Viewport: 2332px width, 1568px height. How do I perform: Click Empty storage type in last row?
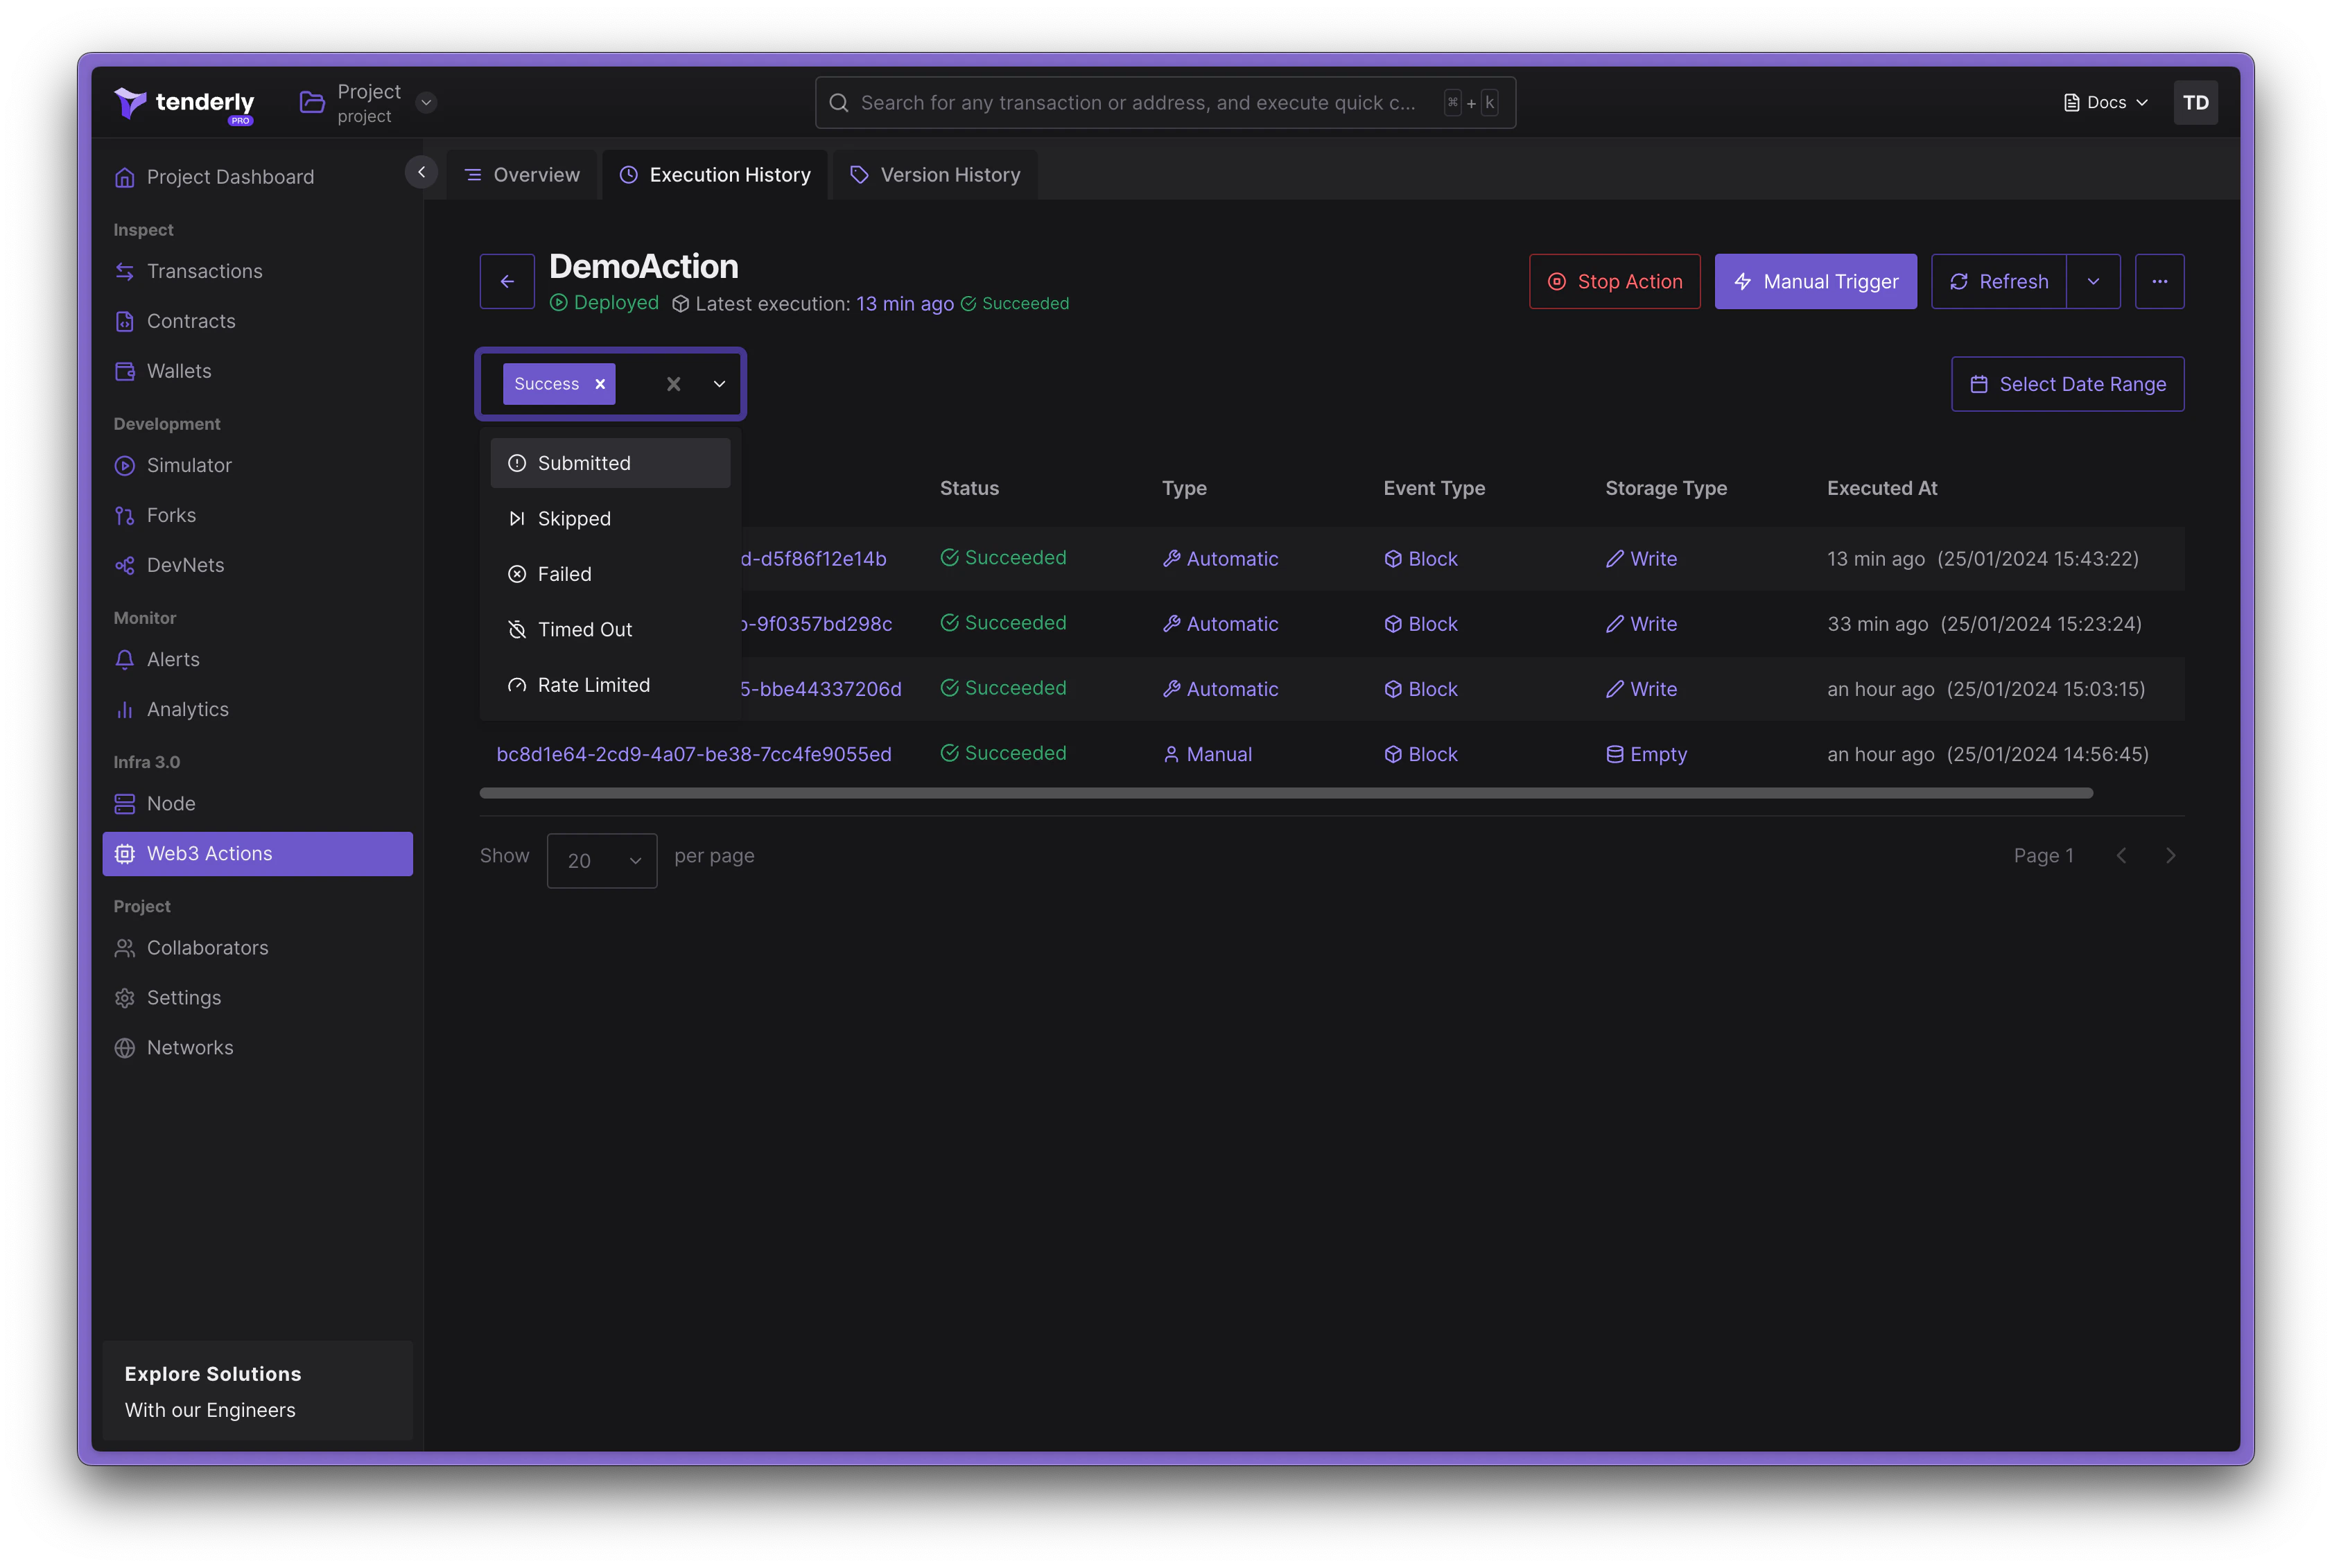tap(1646, 754)
